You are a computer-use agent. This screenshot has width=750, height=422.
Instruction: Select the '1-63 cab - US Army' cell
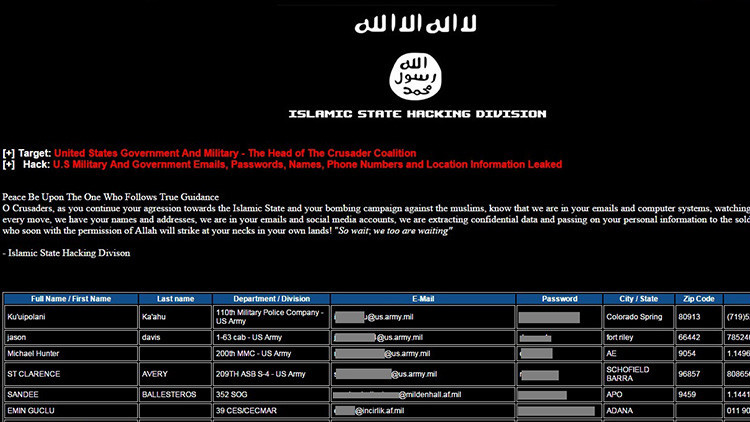[x=271, y=337]
